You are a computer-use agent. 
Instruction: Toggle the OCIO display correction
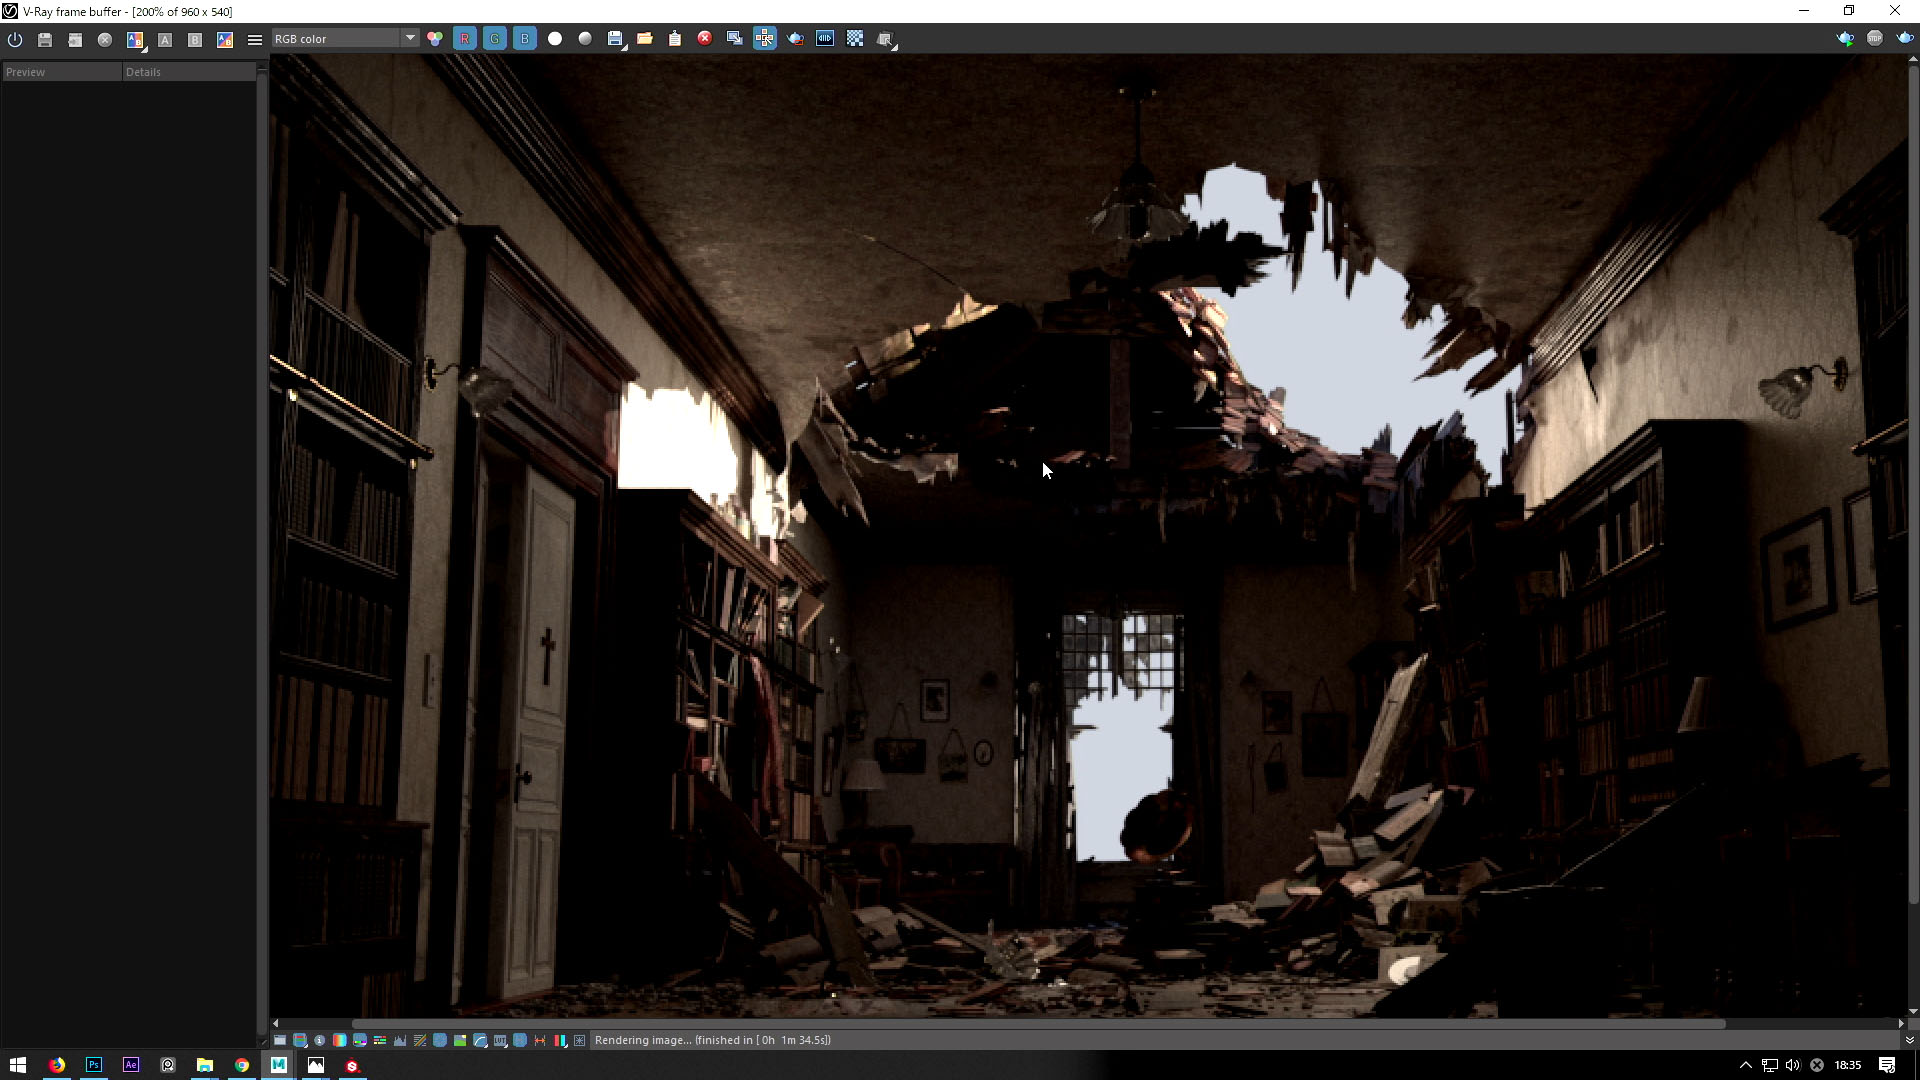[520, 1040]
